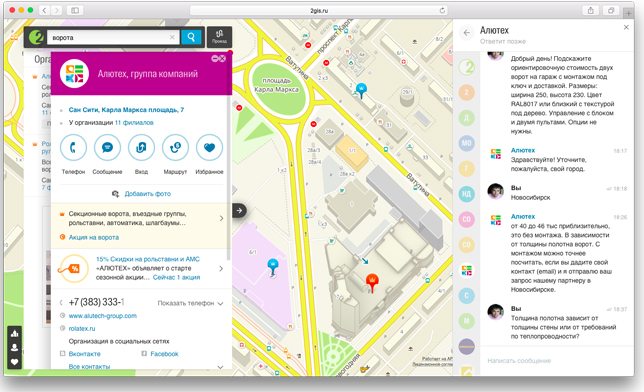This screenshot has height=392, width=644.
Task: Add company to Избранное heart icon
Action: [x=209, y=148]
